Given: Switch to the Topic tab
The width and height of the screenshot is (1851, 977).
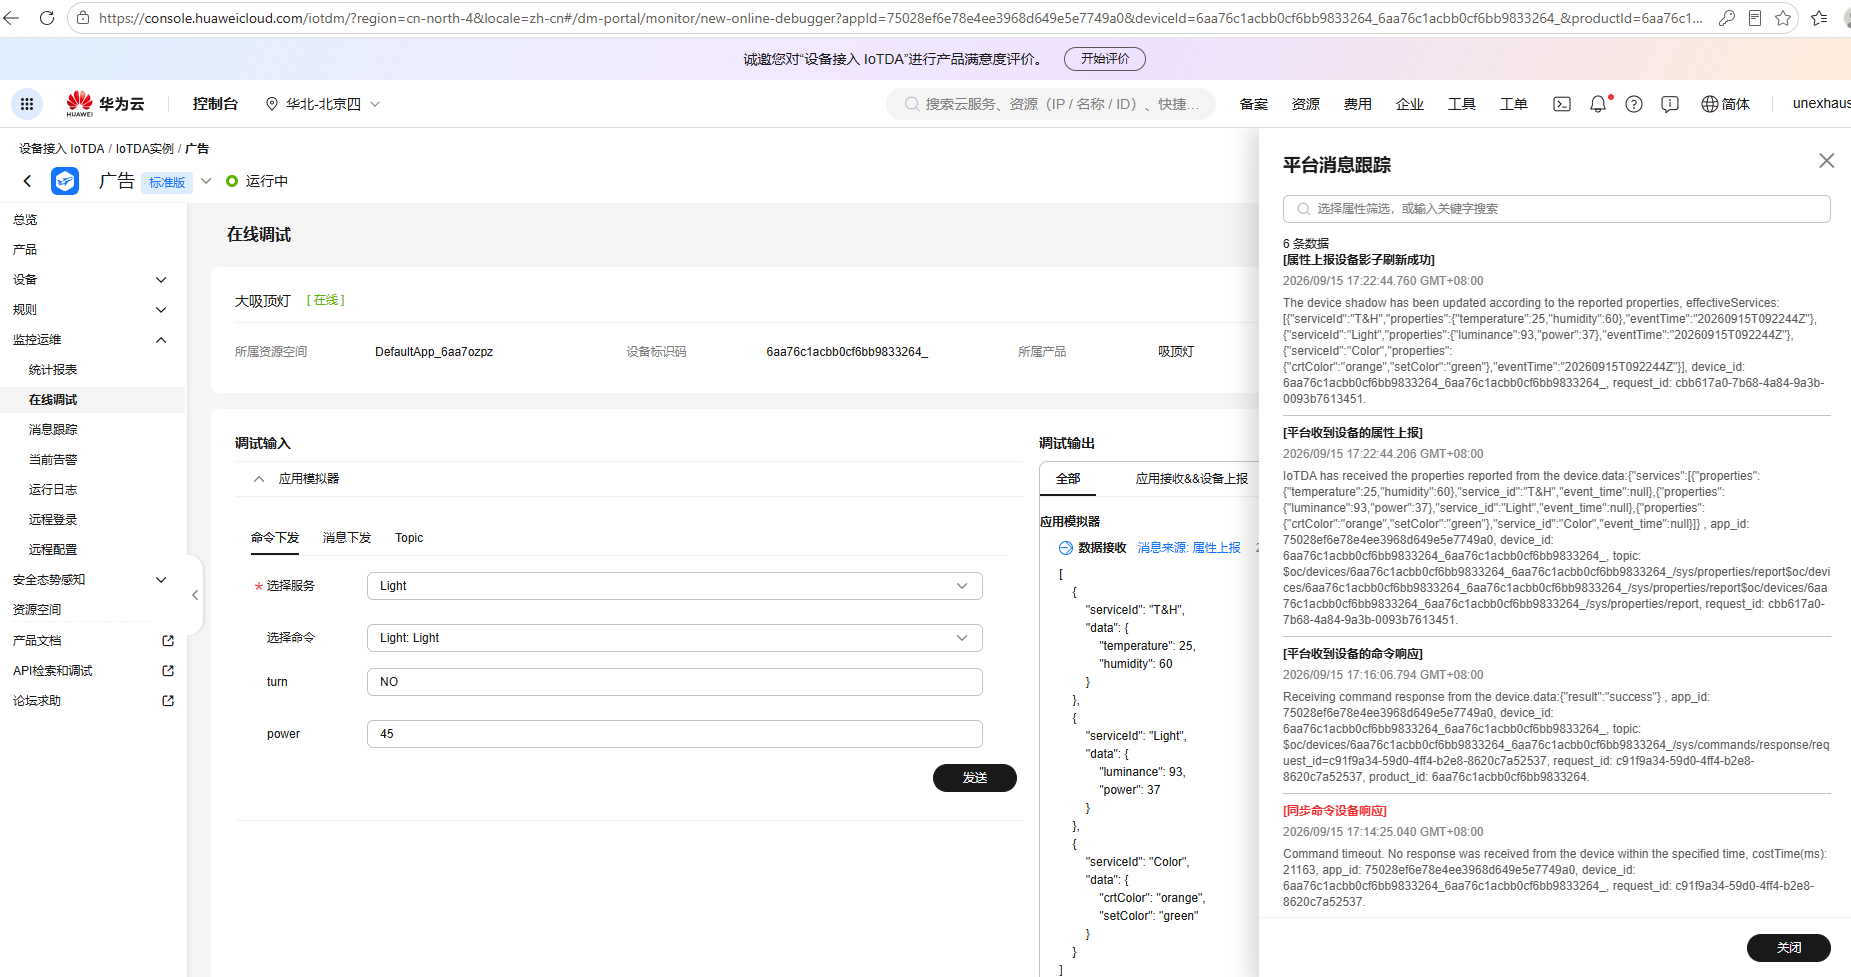Looking at the screenshot, I should (409, 538).
